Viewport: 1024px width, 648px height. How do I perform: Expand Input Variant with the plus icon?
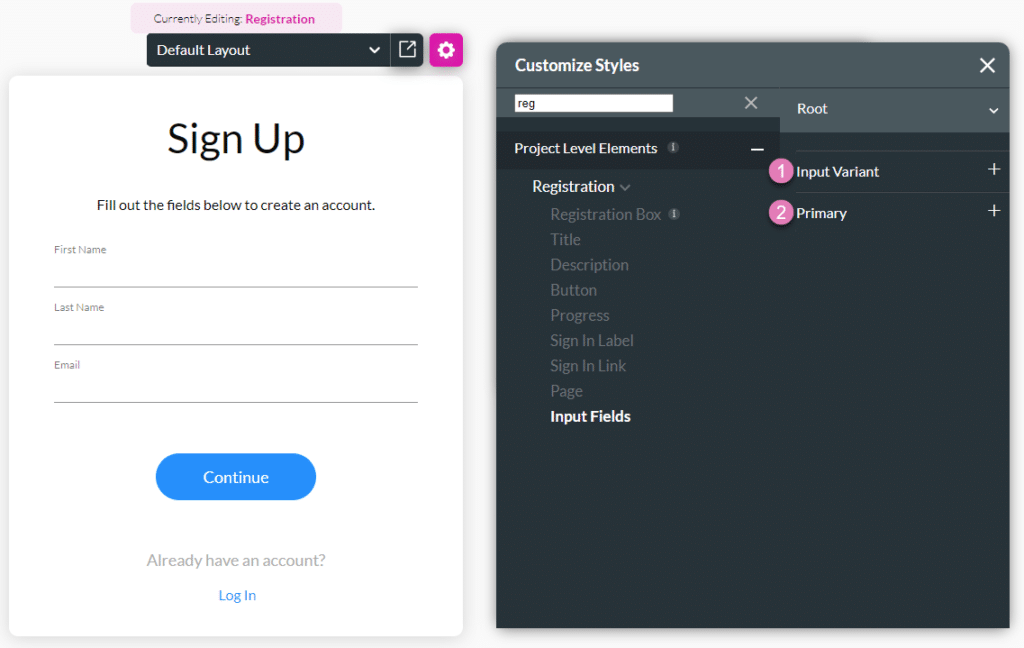point(994,169)
